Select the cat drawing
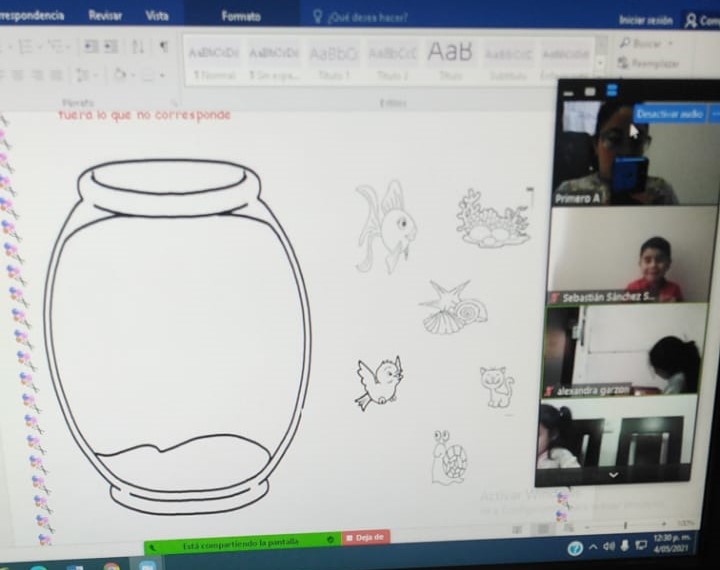 [497, 387]
